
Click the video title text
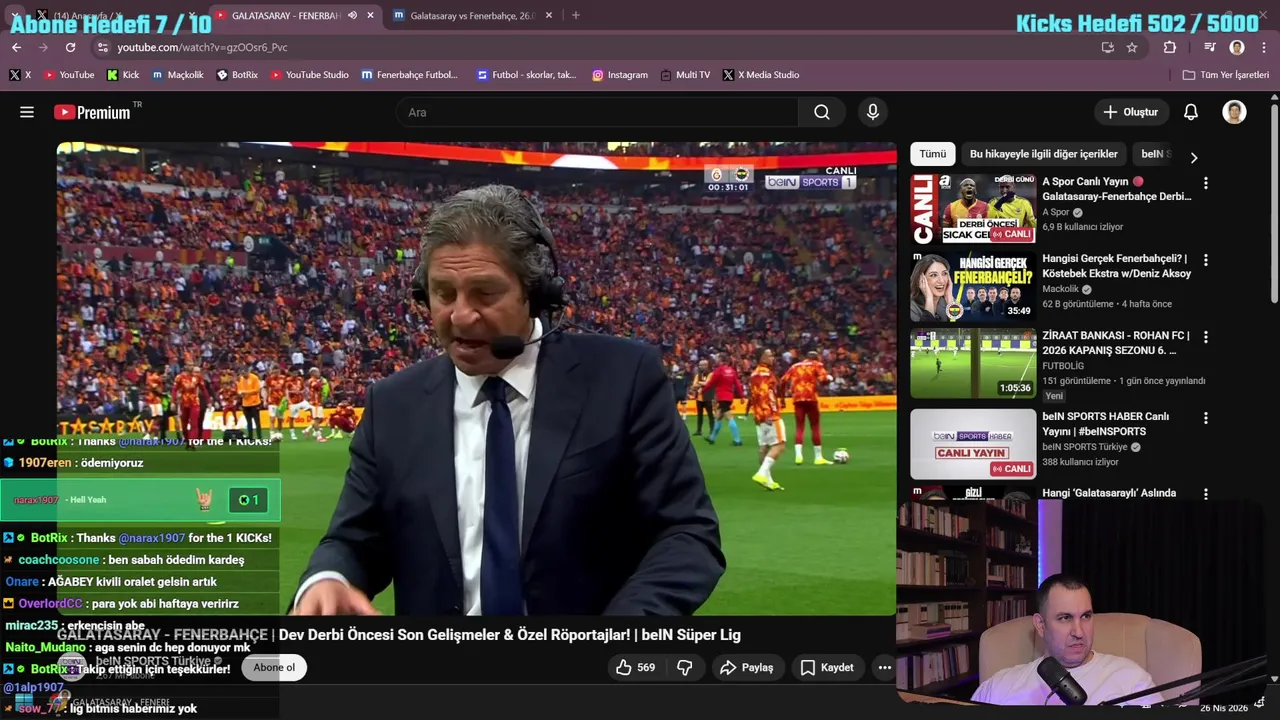[x=398, y=635]
